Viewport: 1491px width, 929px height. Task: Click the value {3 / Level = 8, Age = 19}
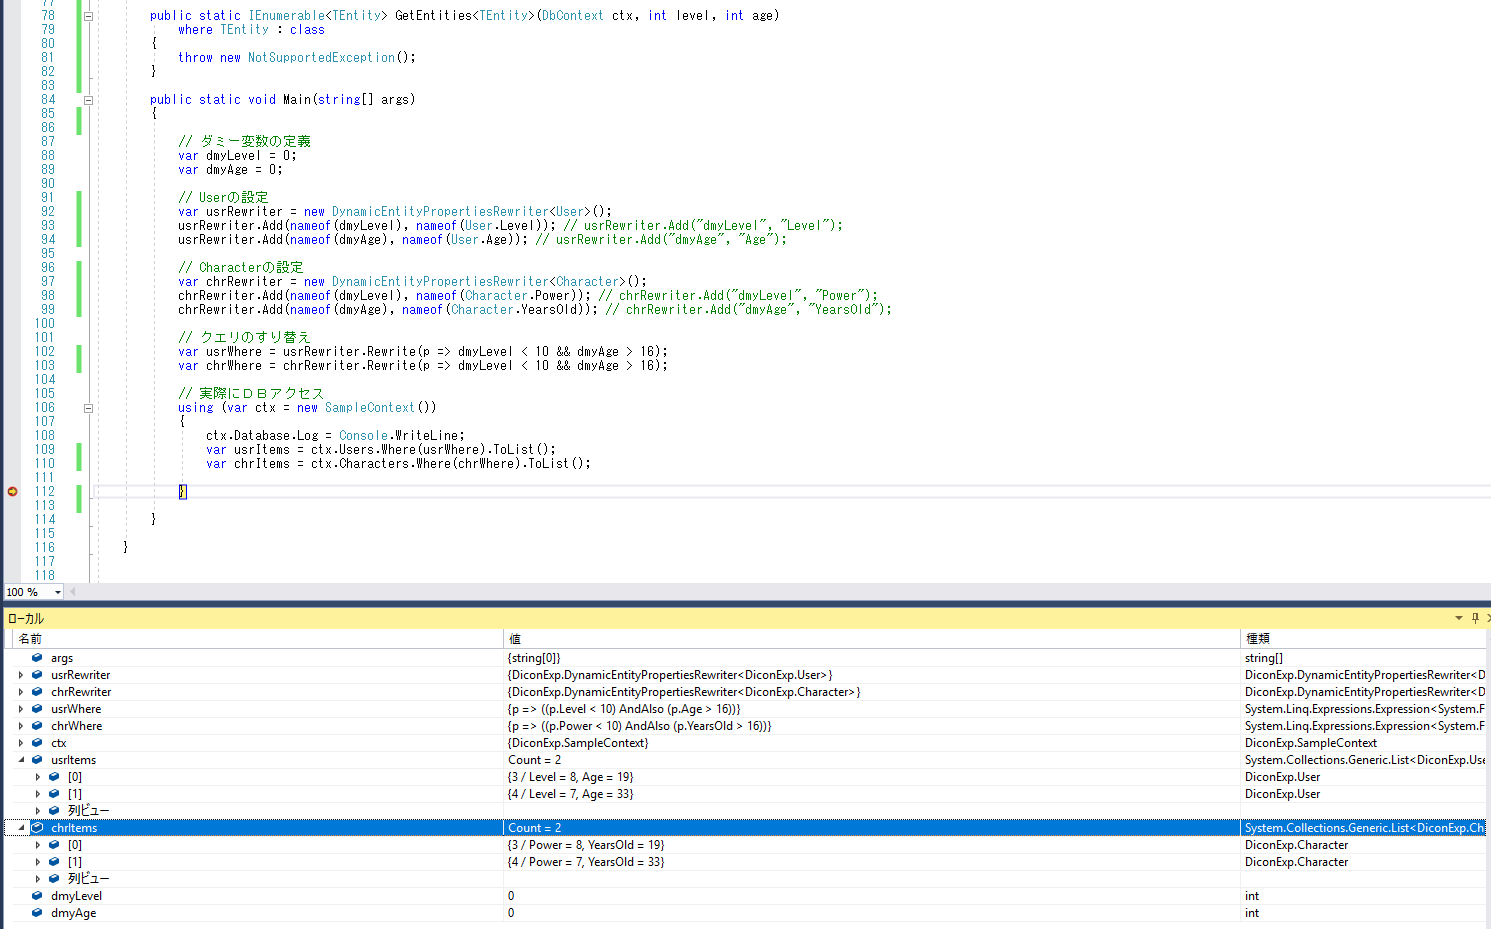[570, 777]
